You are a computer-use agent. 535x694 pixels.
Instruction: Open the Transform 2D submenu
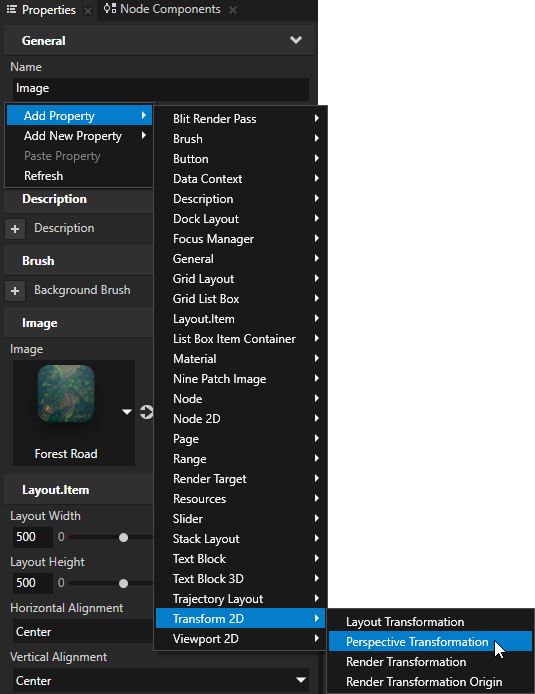click(x=241, y=619)
